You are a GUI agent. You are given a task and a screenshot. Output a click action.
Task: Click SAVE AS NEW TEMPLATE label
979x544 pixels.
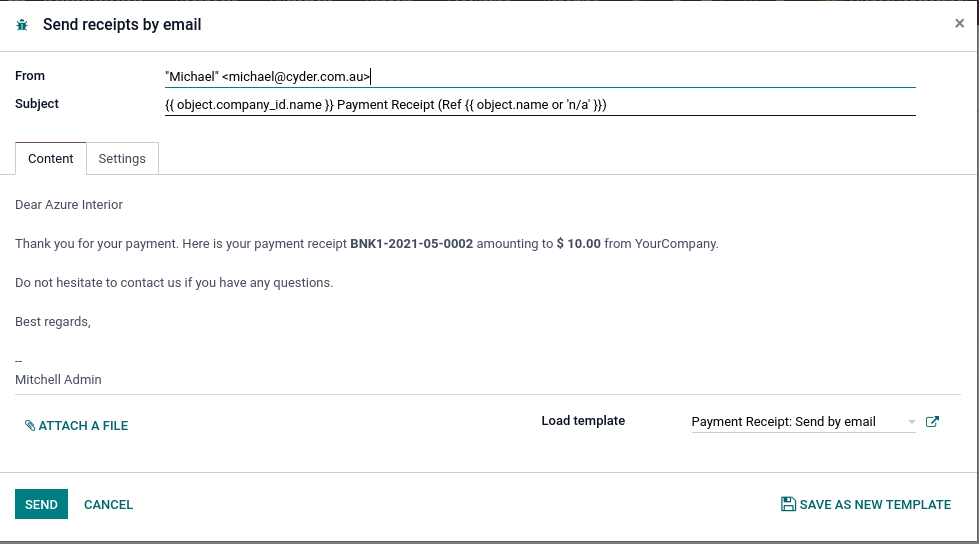click(875, 505)
